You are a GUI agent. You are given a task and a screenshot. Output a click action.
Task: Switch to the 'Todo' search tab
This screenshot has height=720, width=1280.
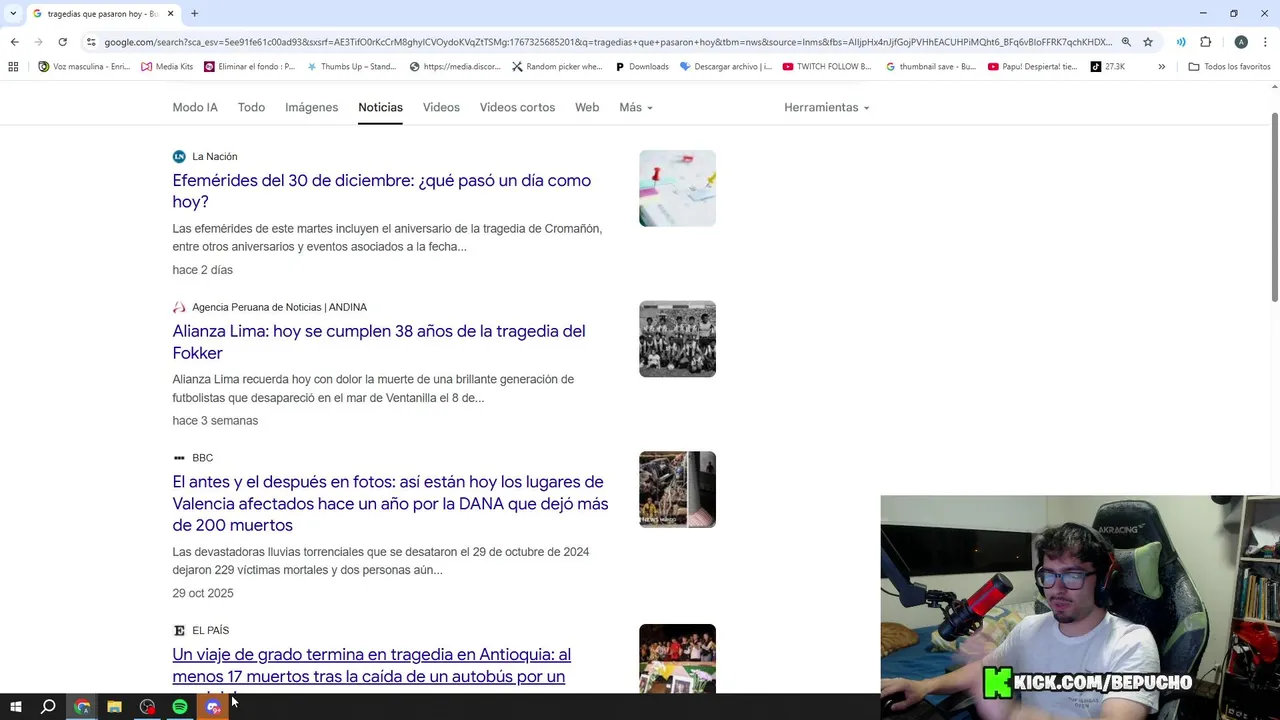251,107
